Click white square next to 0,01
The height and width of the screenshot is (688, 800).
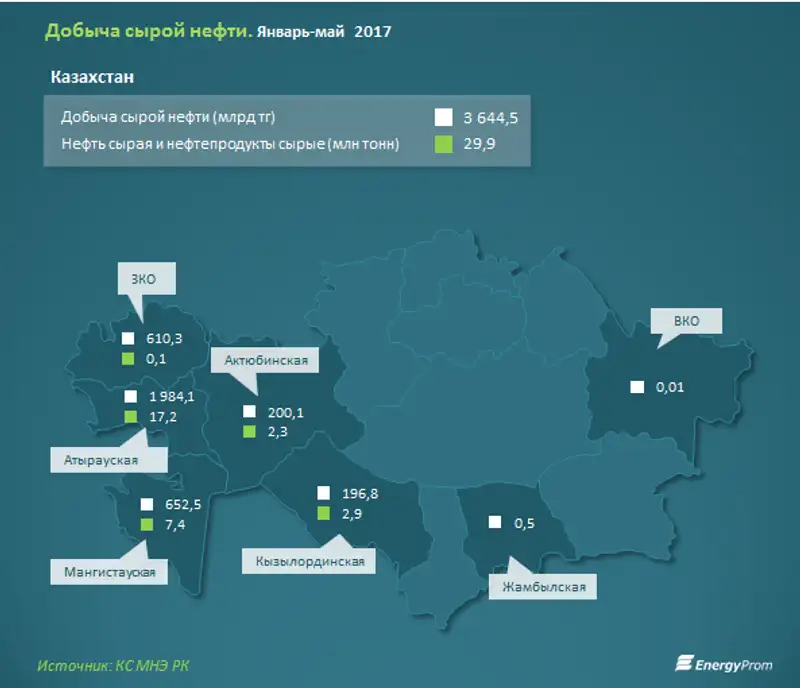pos(637,387)
